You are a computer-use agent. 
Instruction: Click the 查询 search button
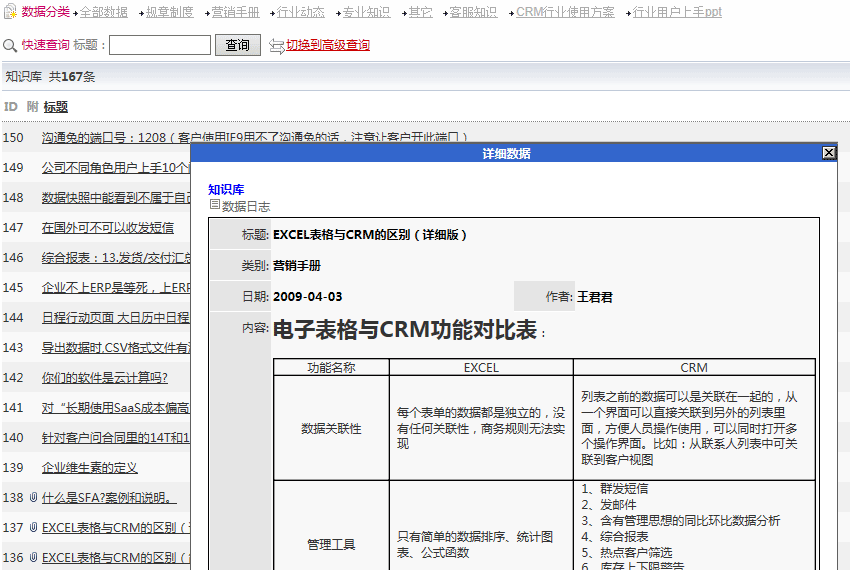pyautogui.click(x=237, y=45)
